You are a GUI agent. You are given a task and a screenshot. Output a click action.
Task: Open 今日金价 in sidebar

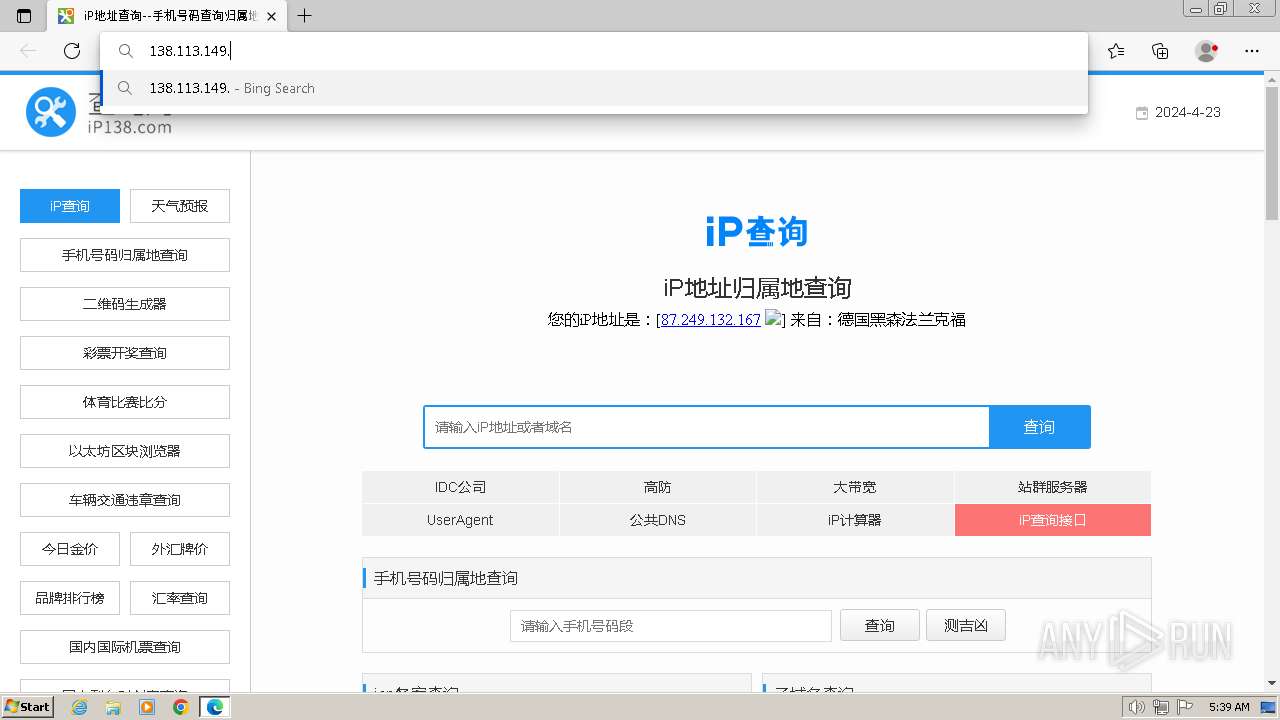(70, 549)
